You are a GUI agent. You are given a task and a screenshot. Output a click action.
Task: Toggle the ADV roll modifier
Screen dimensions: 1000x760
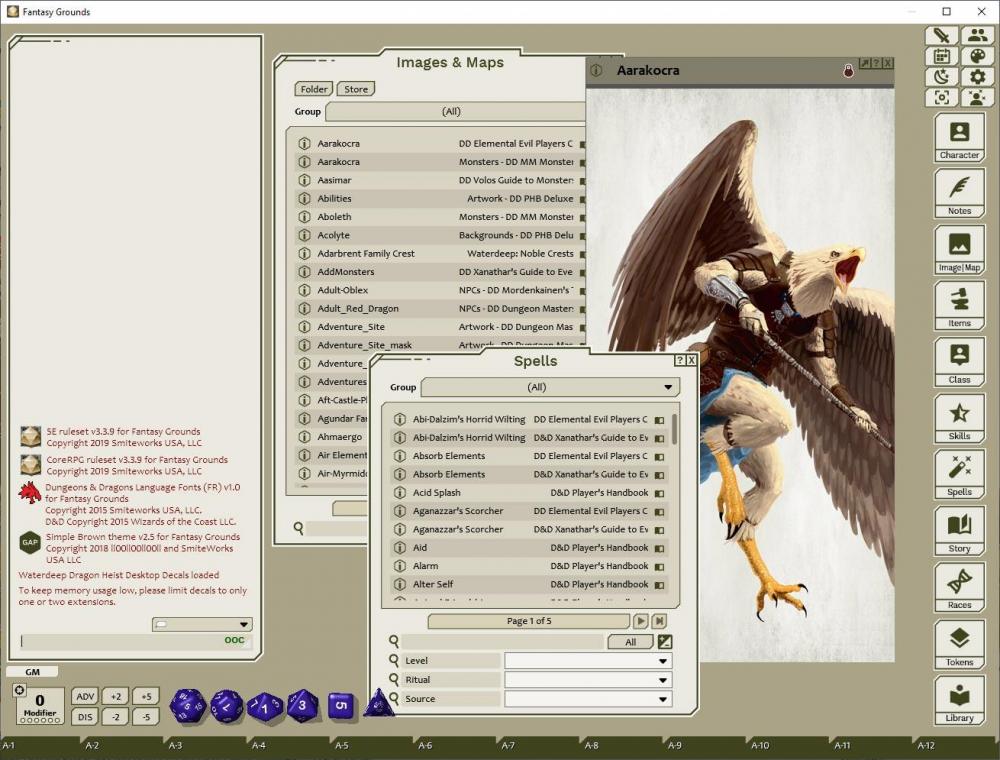point(85,697)
